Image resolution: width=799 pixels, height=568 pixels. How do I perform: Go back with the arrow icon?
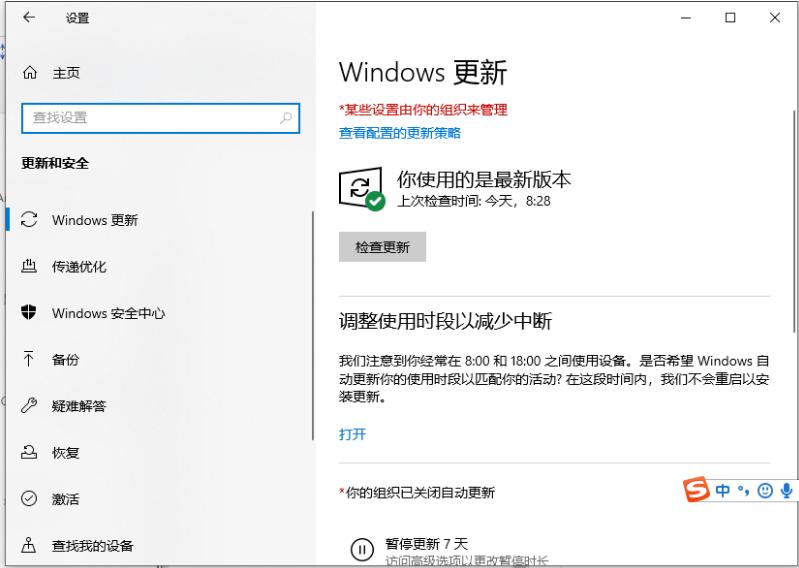click(x=29, y=17)
